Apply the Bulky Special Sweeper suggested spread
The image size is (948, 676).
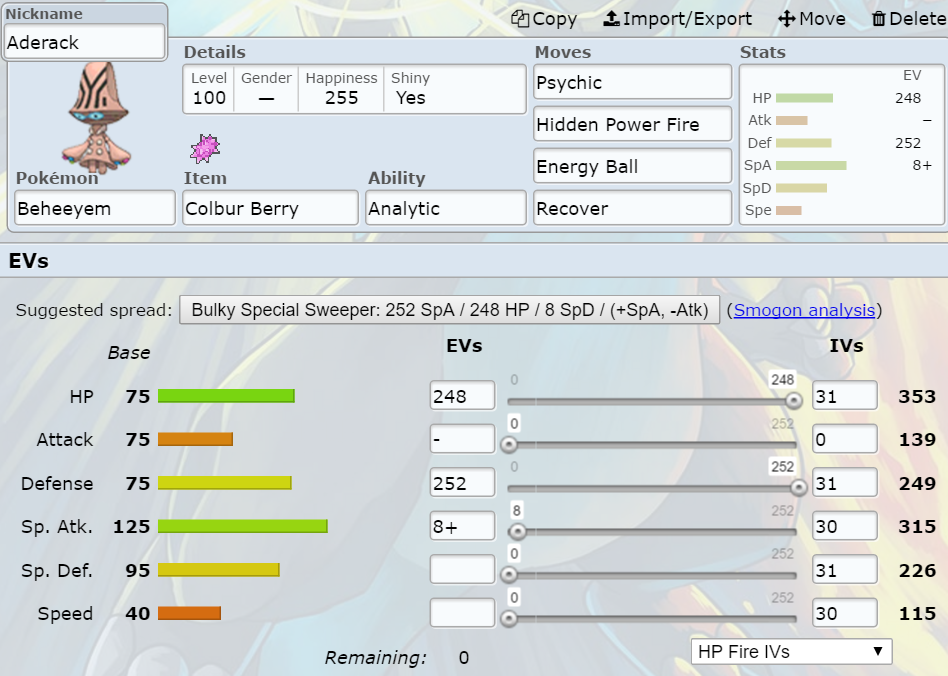pyautogui.click(x=449, y=310)
